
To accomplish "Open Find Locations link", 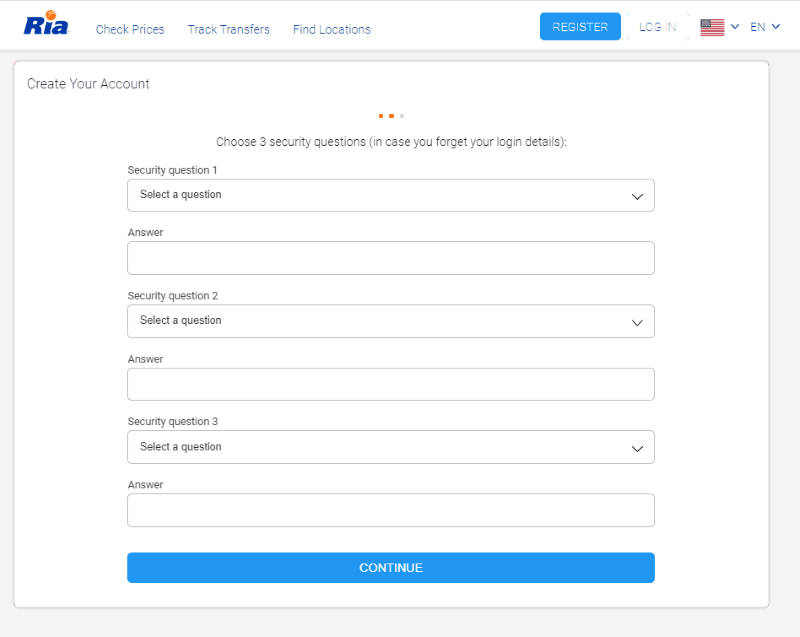I will click(331, 29).
